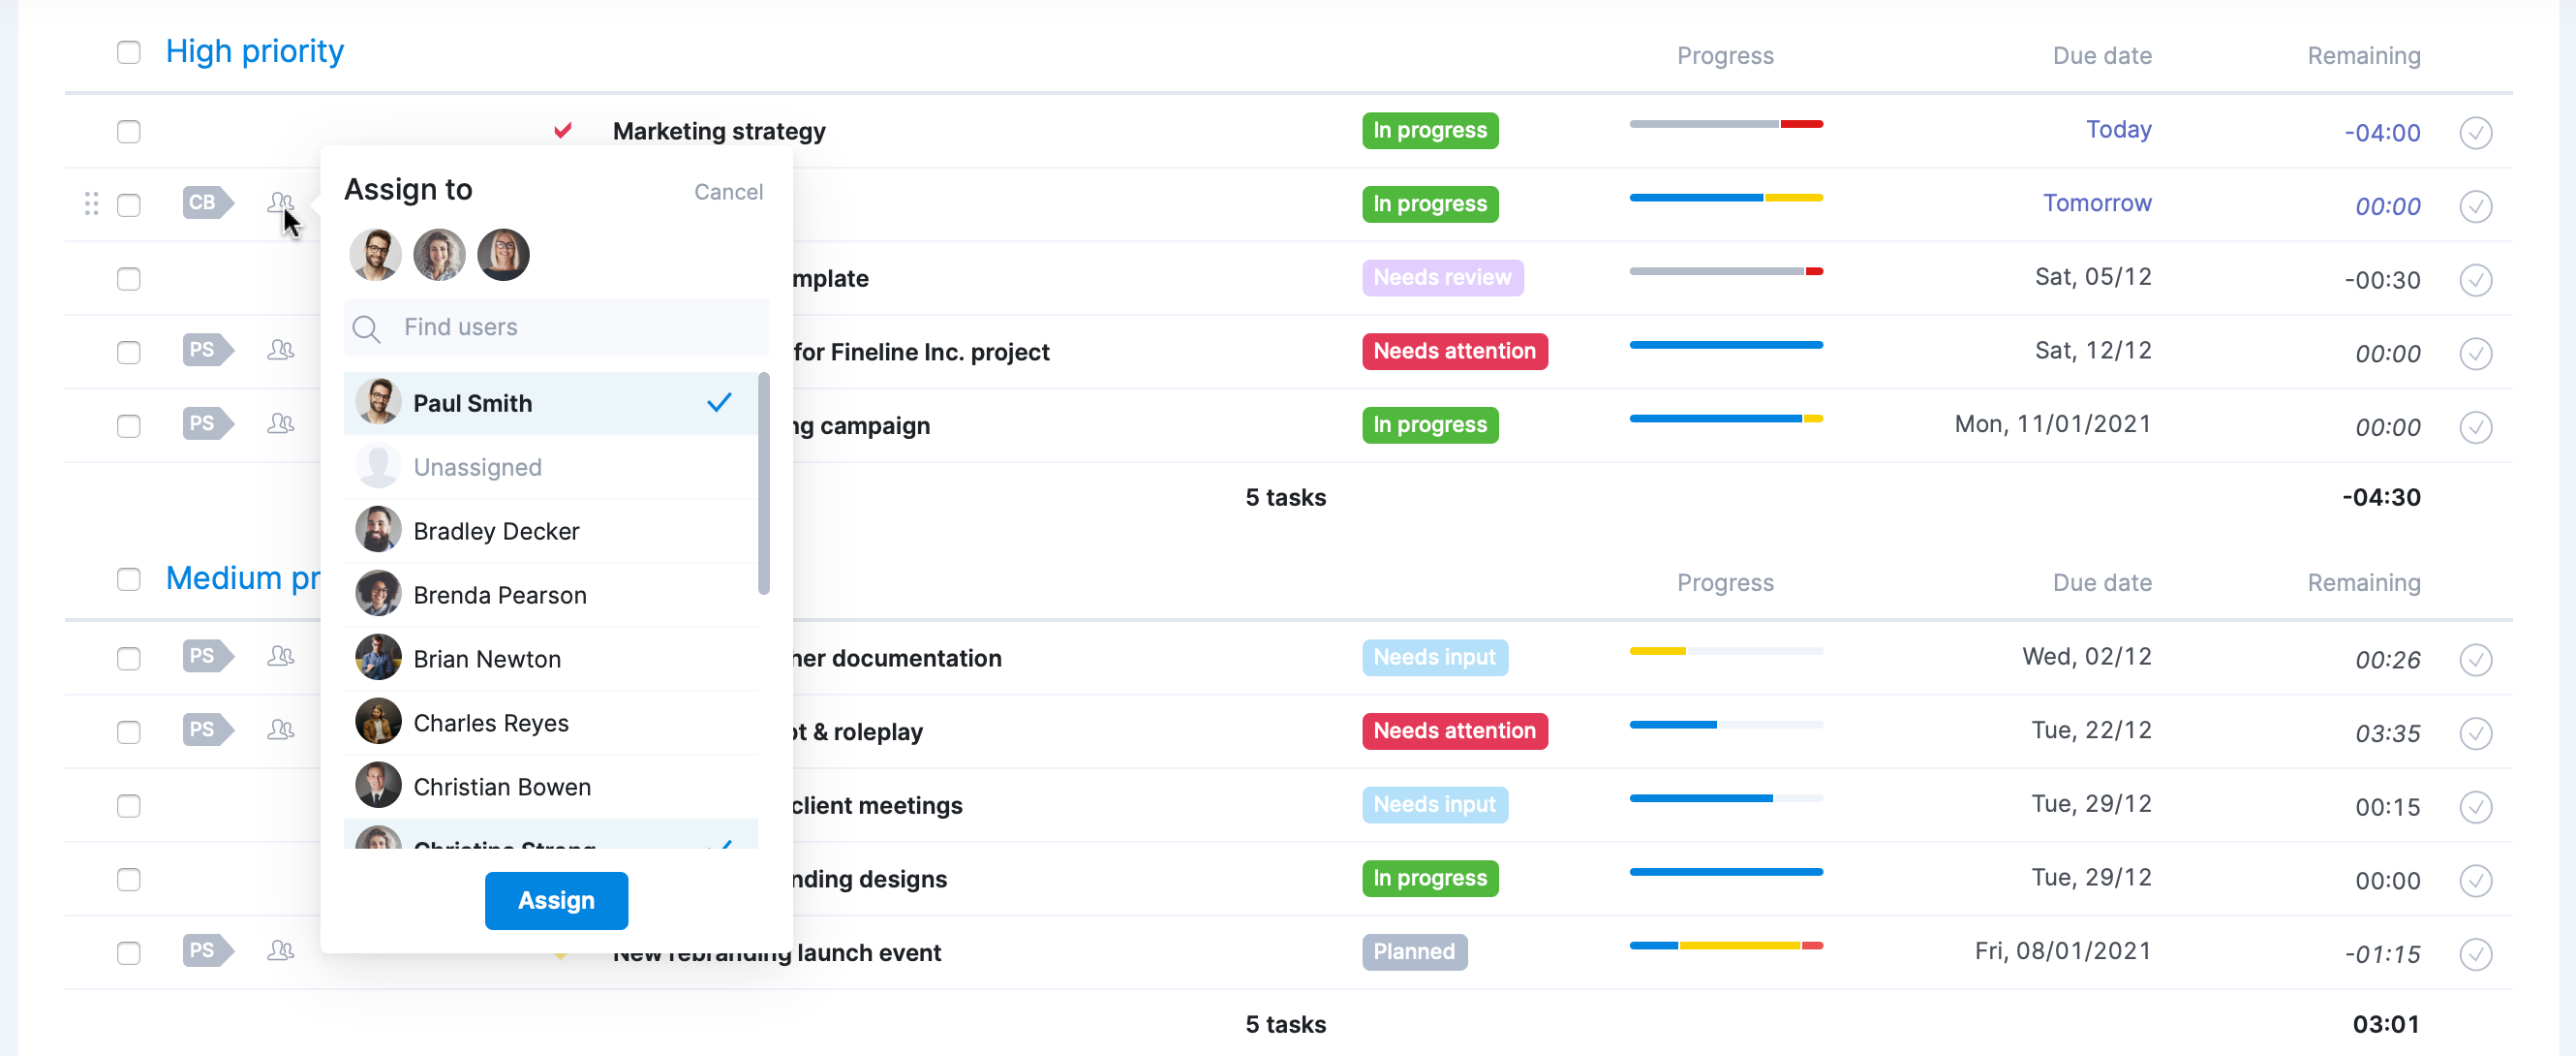This screenshot has height=1056, width=2576.
Task: Change the Needs review status label
Action: (x=1441, y=278)
